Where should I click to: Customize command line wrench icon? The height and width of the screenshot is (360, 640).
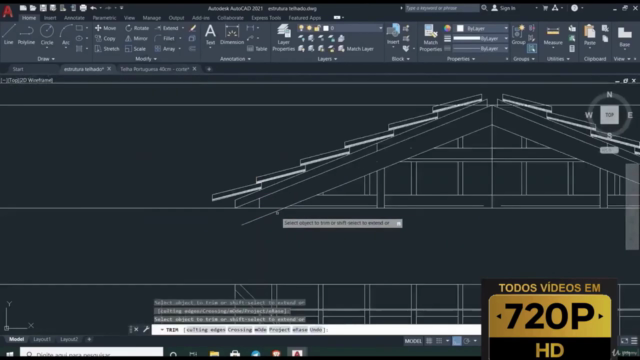(x=146, y=329)
